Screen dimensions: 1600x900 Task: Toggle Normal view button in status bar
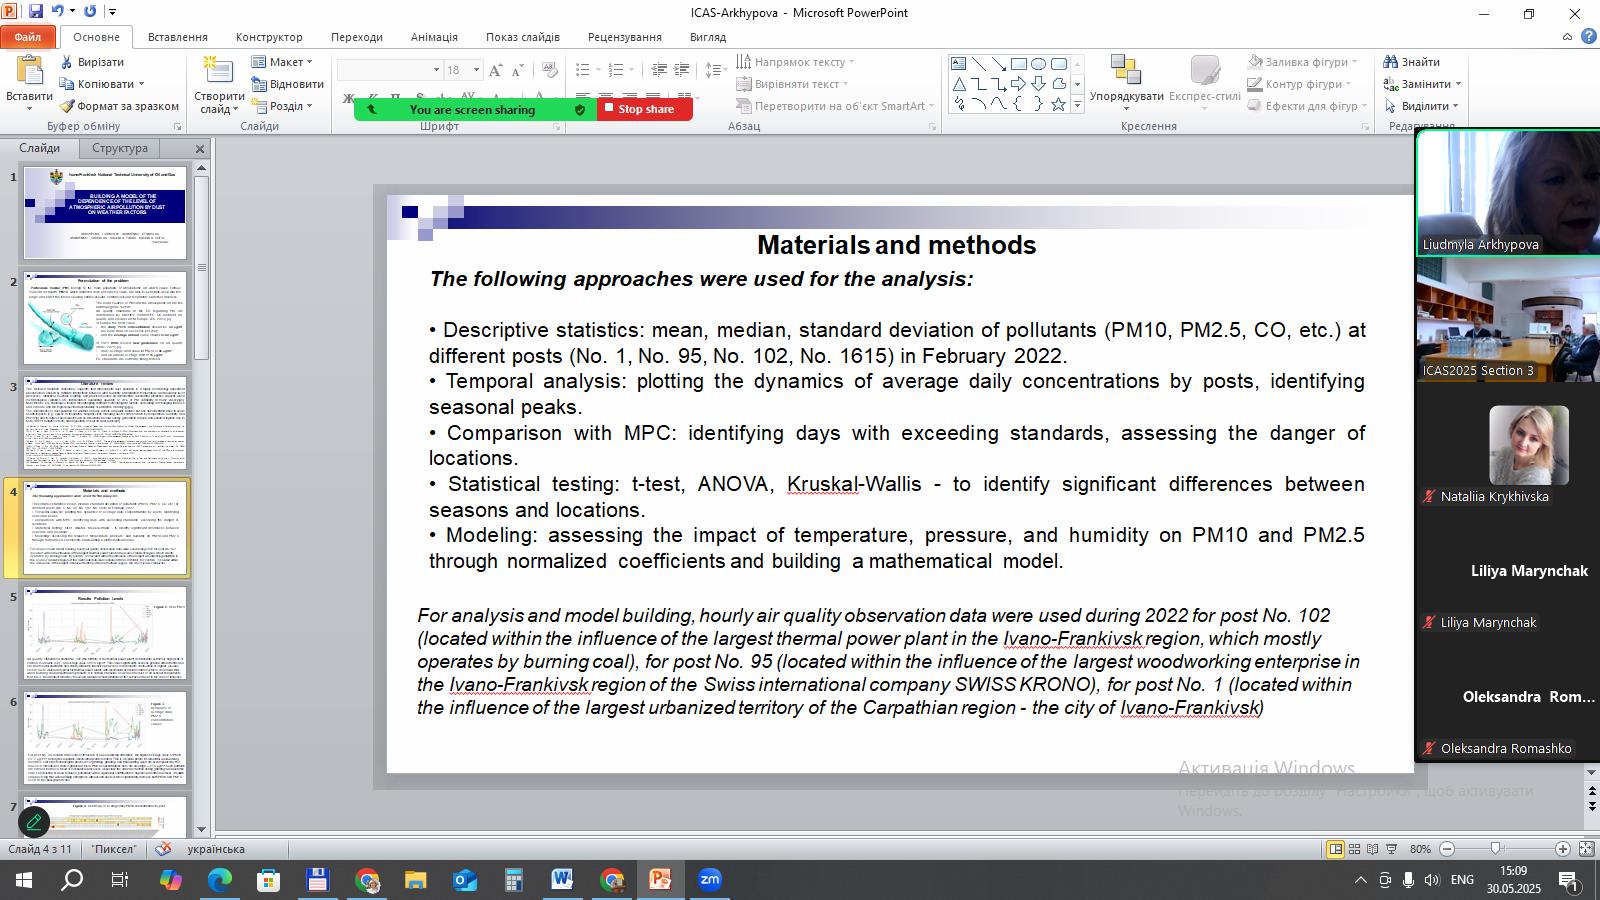click(x=1335, y=849)
